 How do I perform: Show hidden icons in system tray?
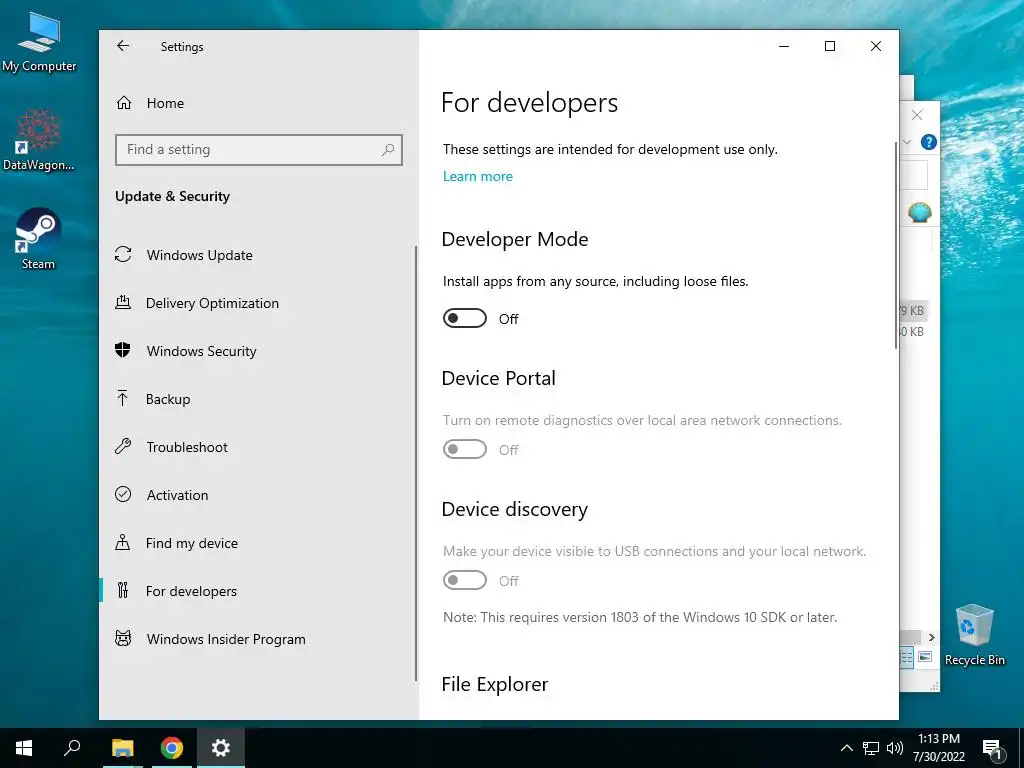(x=846, y=748)
